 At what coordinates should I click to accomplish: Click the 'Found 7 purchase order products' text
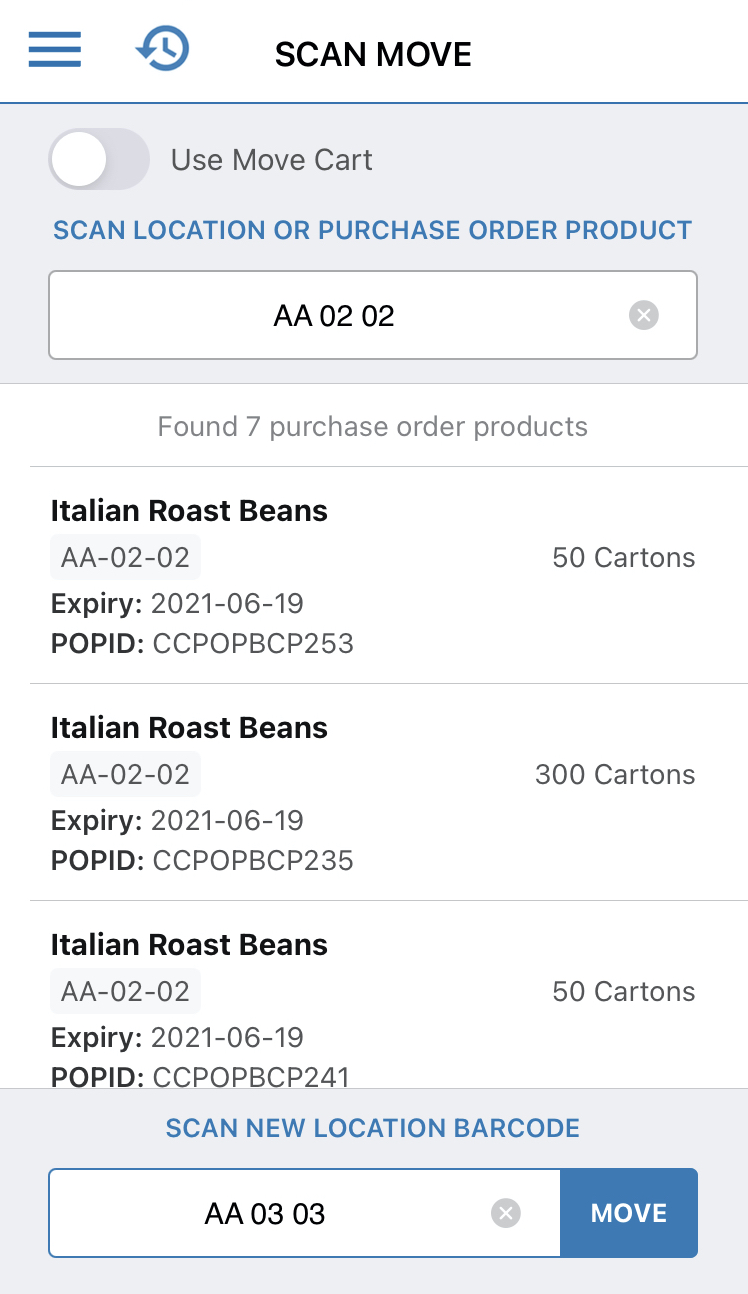point(373,427)
